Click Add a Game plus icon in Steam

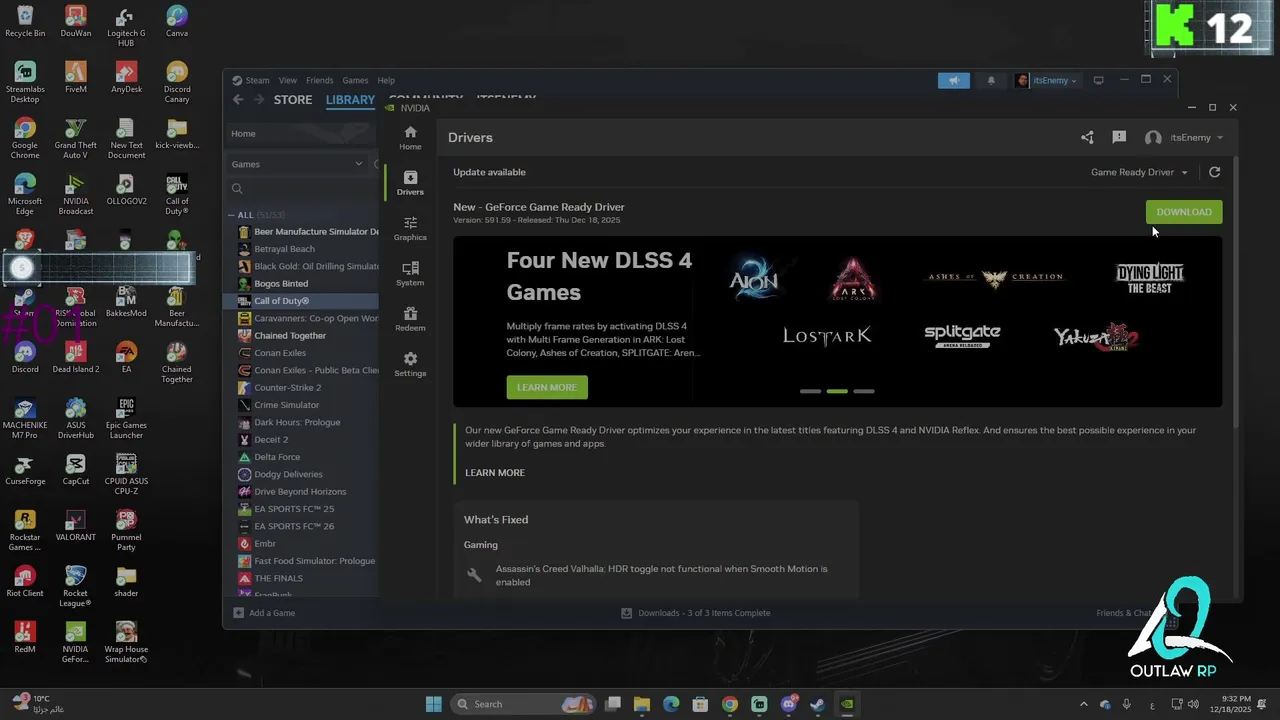click(238, 613)
